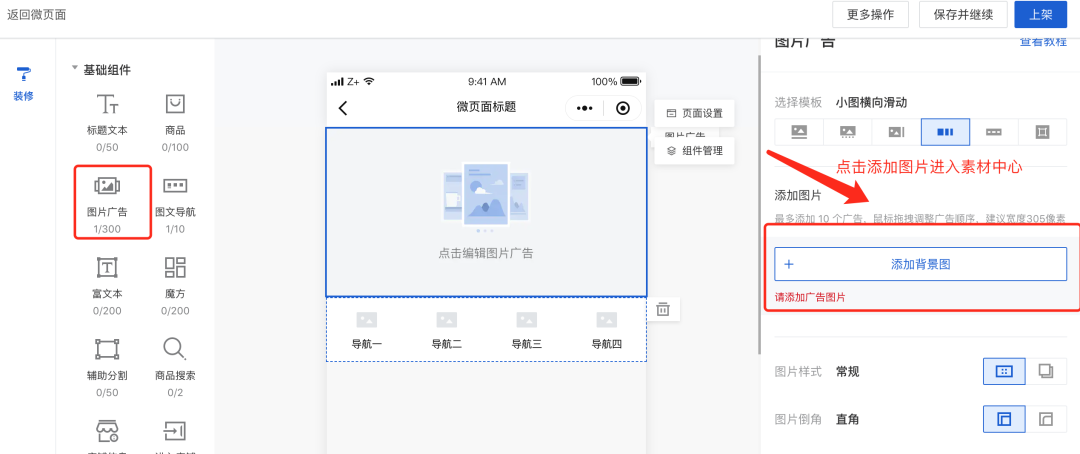Image resolution: width=1080 pixels, height=454 pixels.
Task: Choose the fifth image ad template icon
Action: click(994, 132)
